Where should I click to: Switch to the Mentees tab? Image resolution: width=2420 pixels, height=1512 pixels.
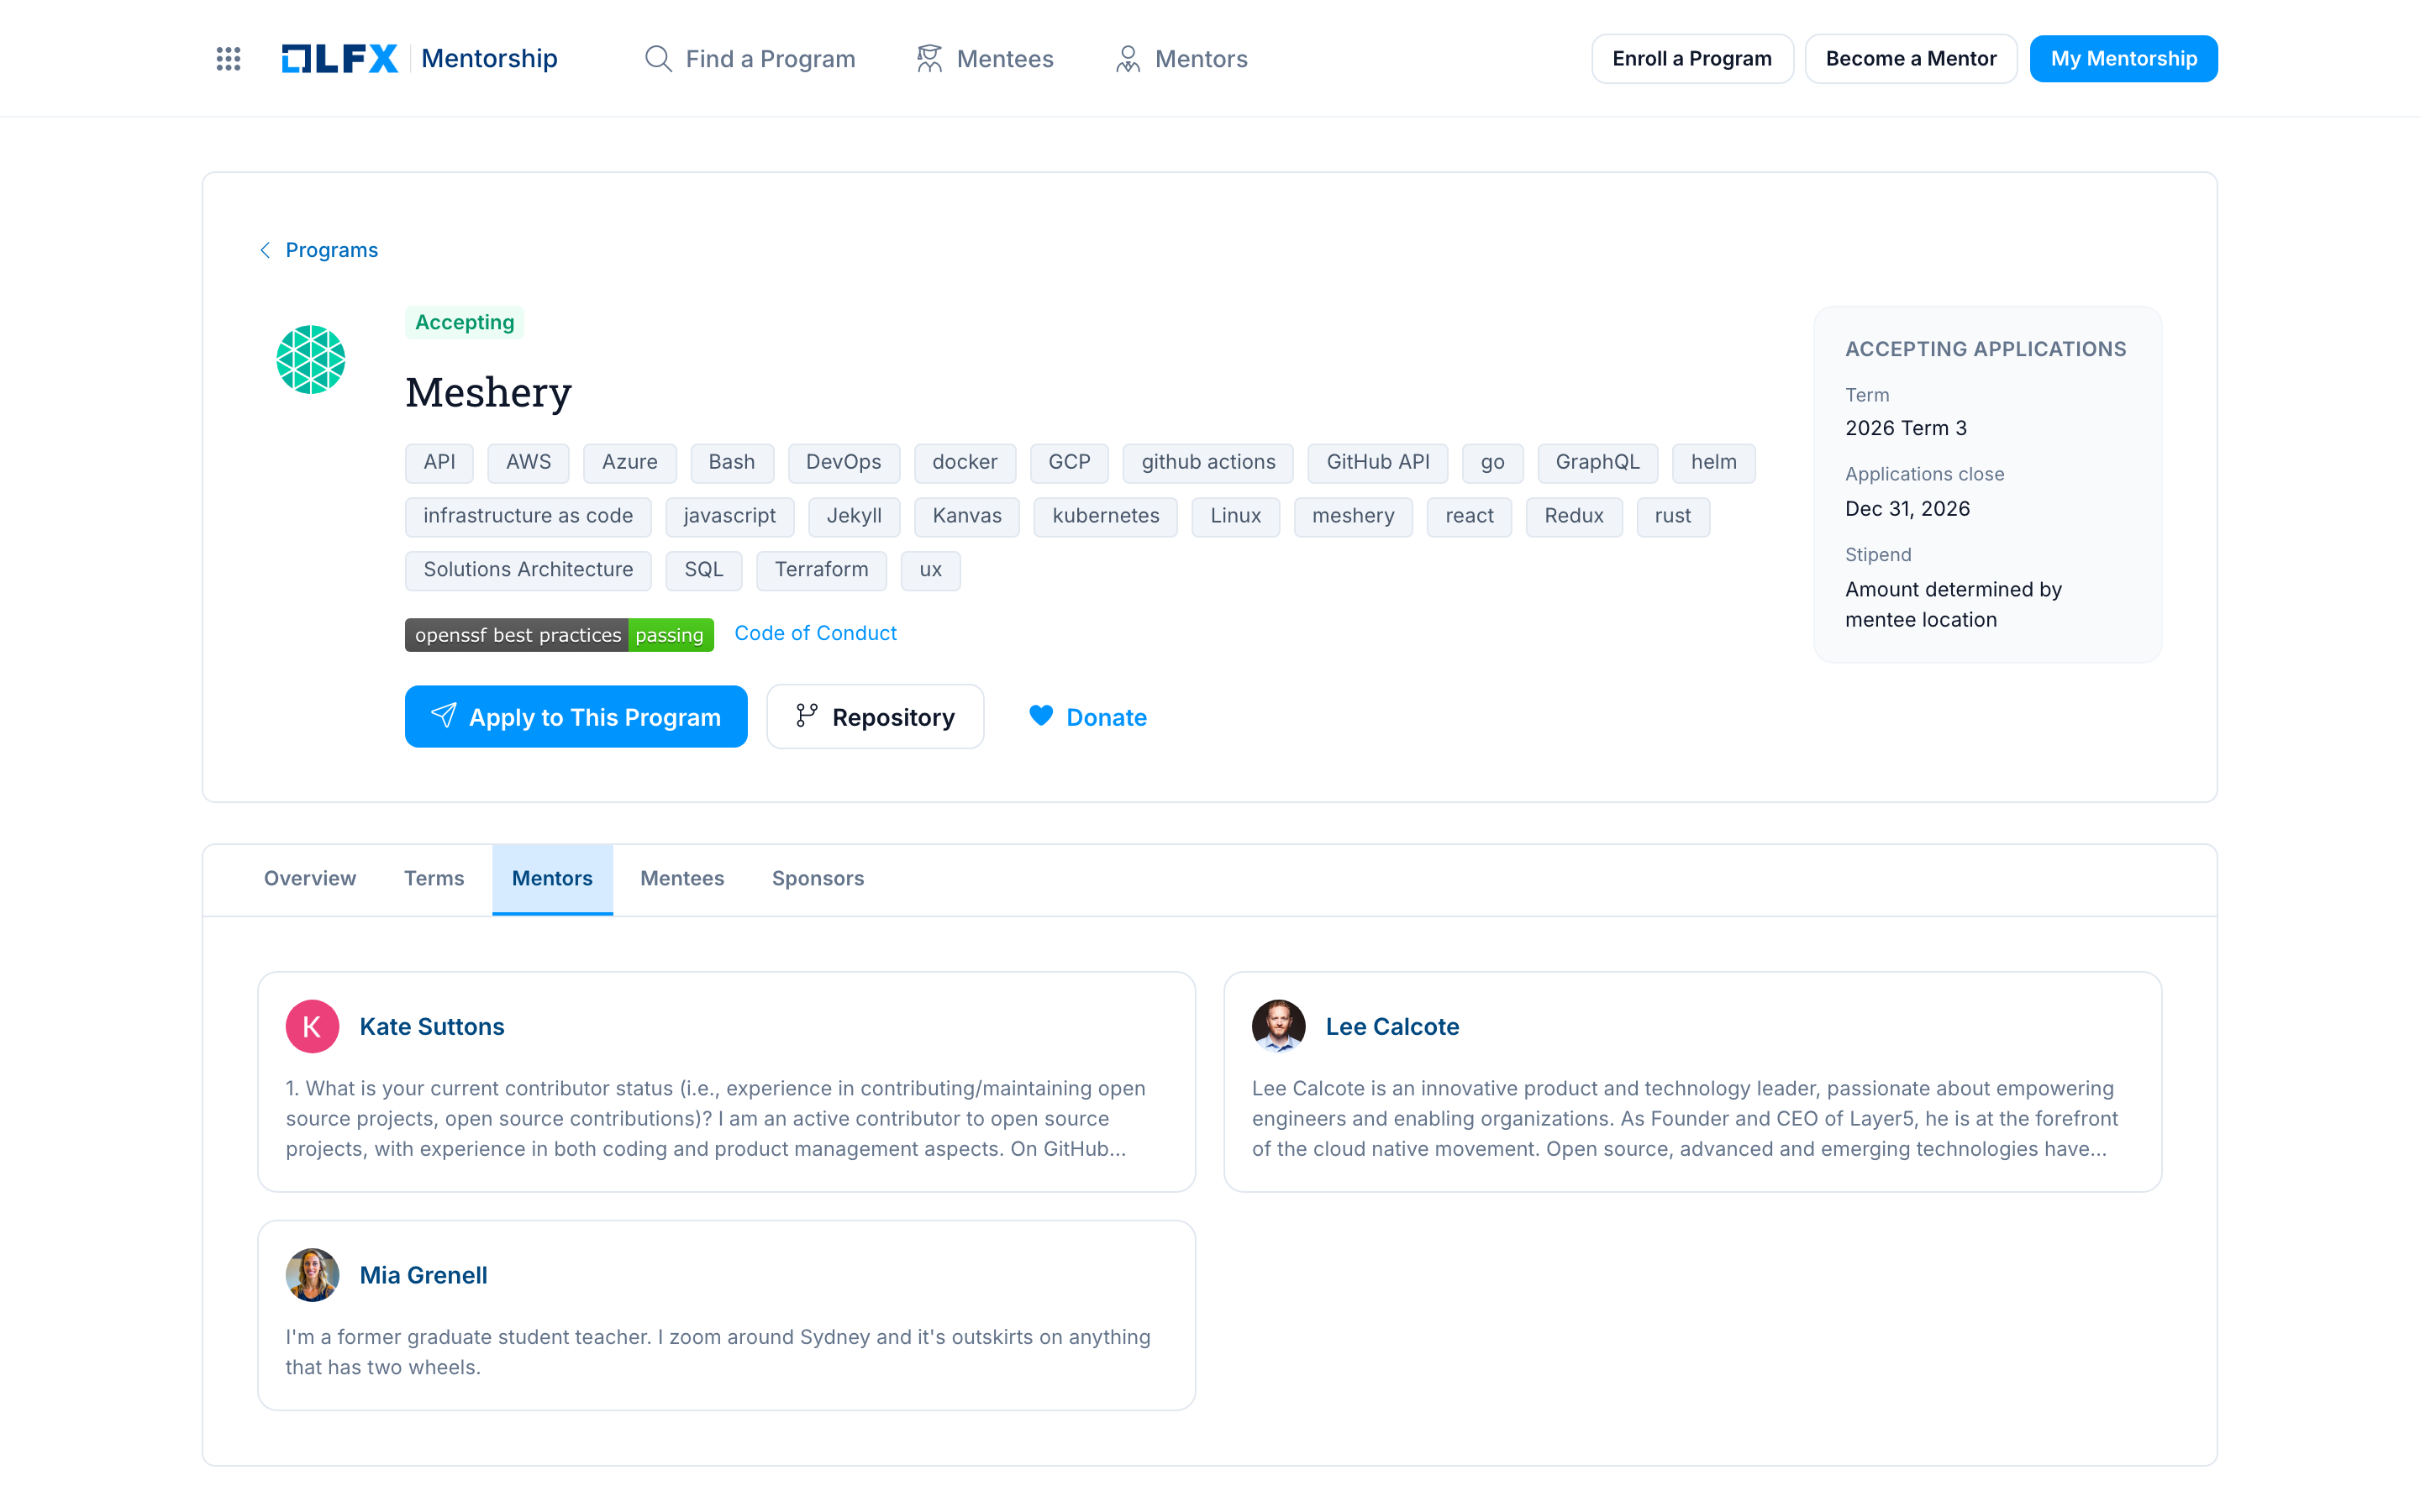[x=682, y=878]
